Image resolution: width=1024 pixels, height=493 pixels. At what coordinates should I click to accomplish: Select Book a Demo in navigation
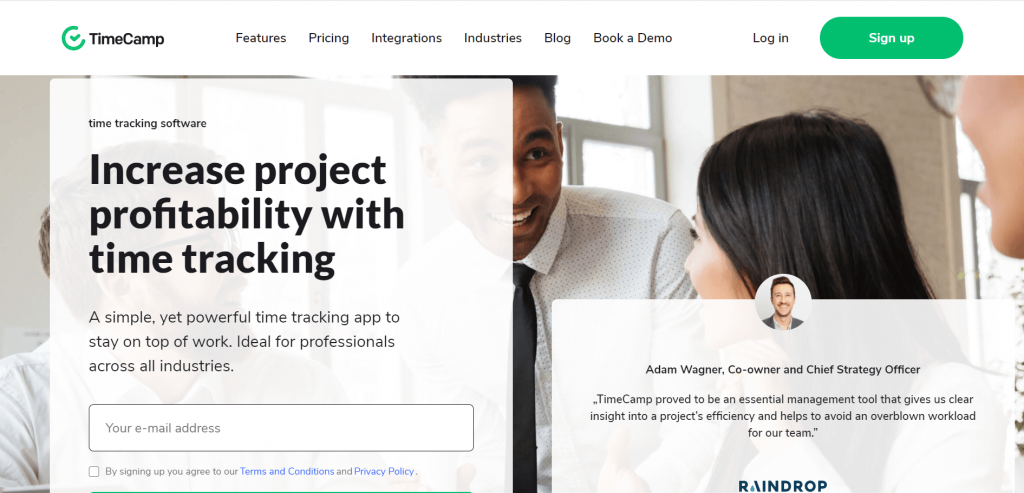coord(632,38)
